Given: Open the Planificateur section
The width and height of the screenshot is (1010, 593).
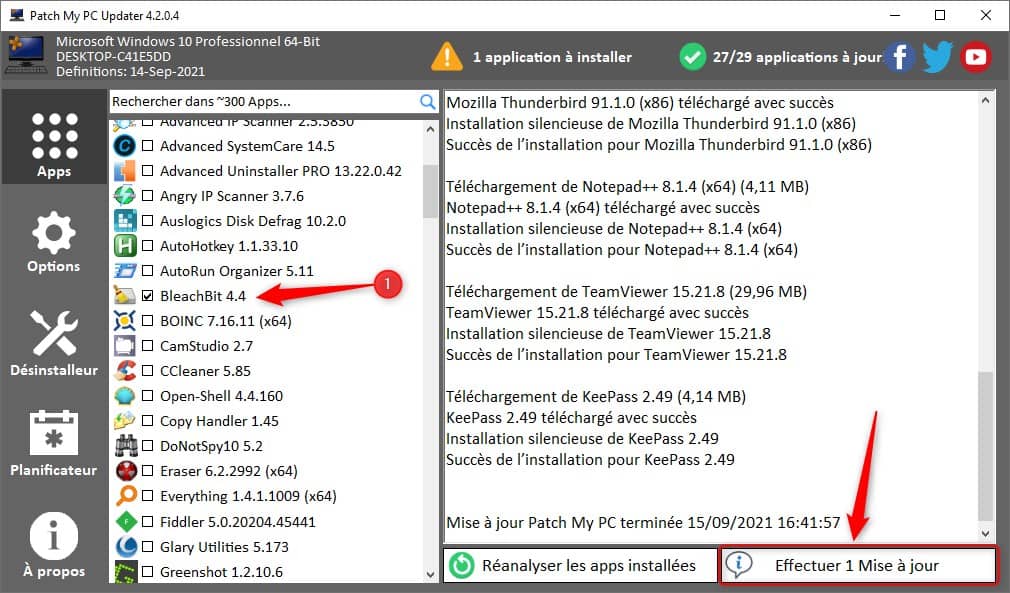Looking at the screenshot, I should [x=54, y=443].
